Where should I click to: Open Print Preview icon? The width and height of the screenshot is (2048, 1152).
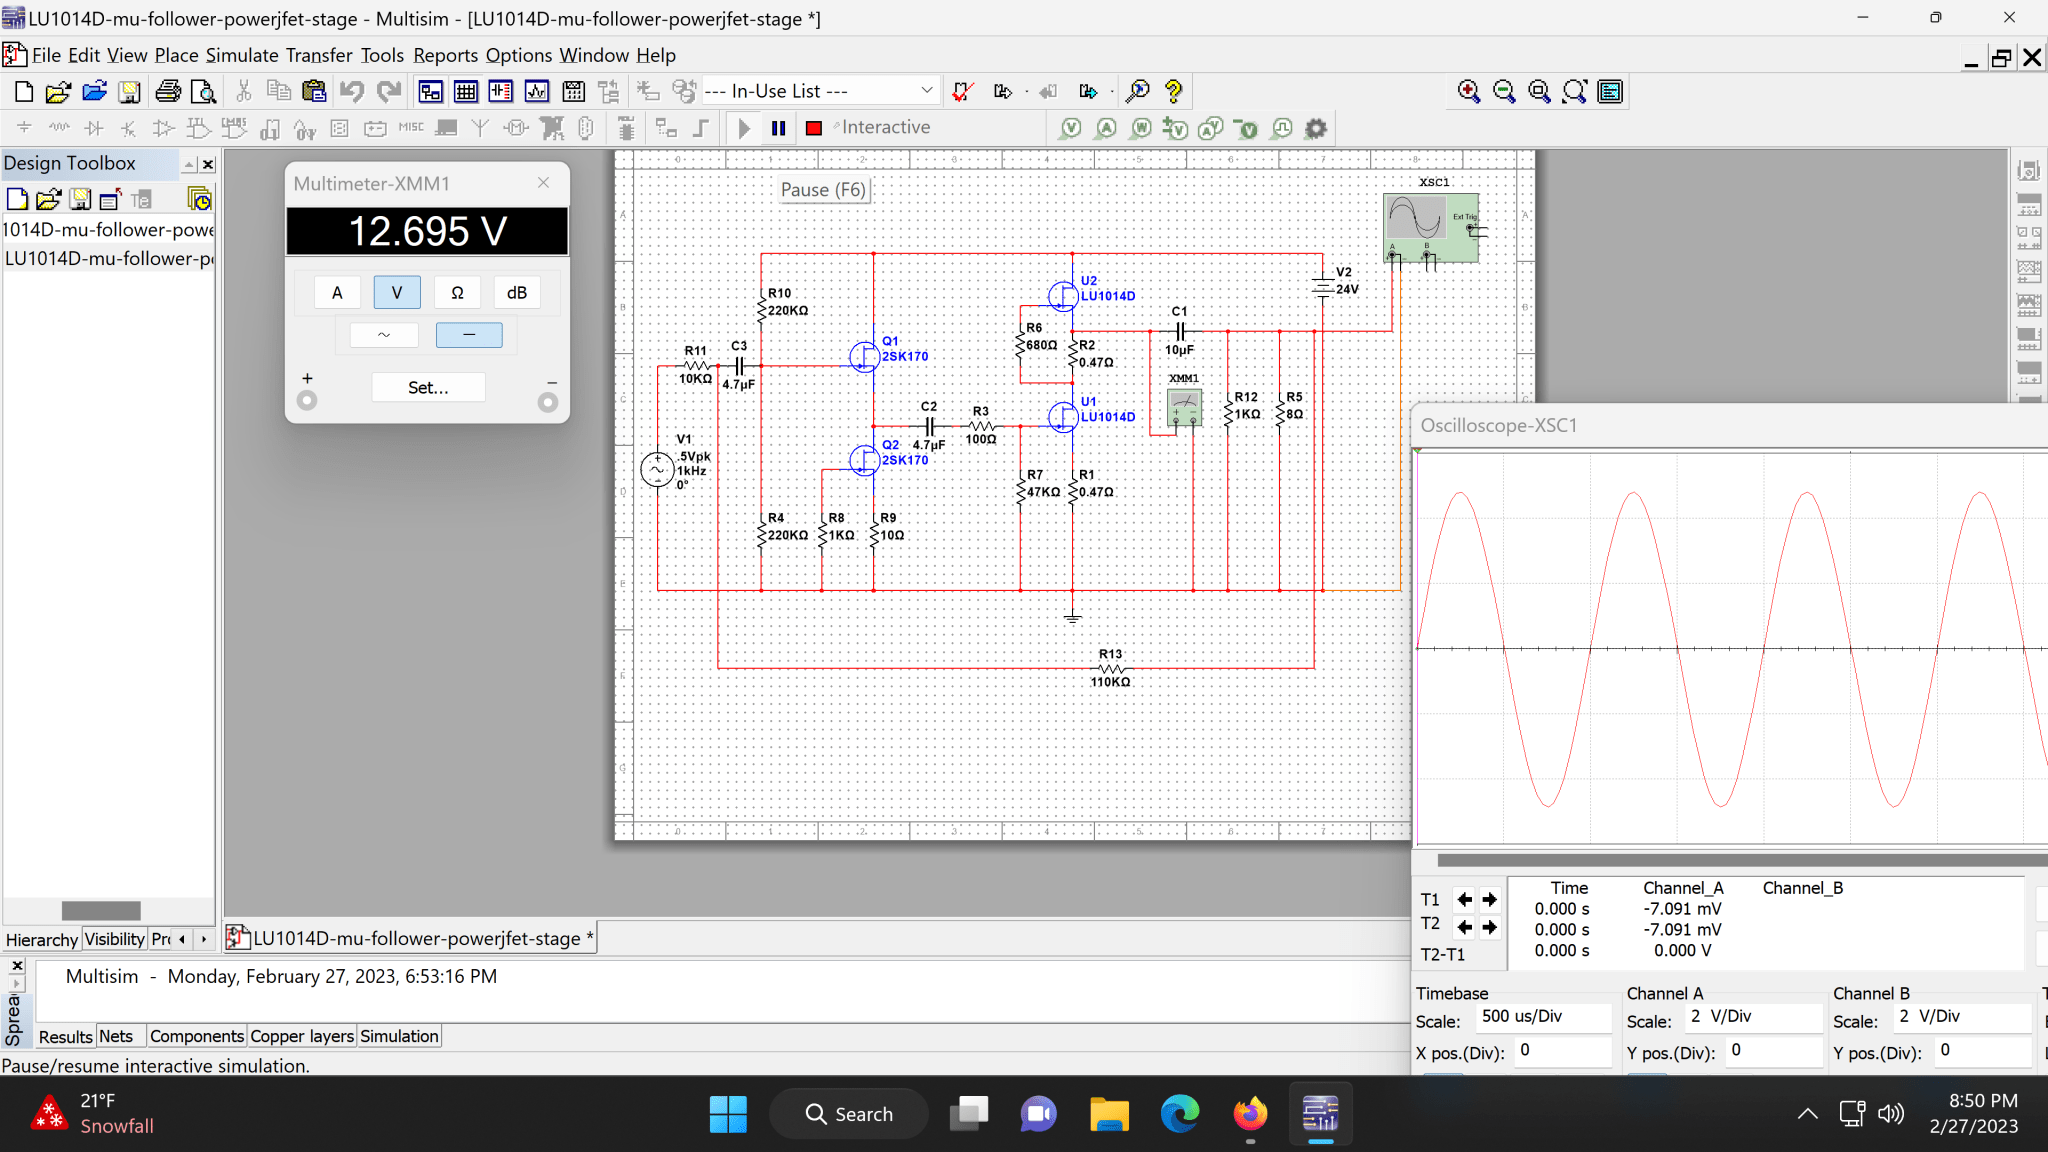pos(204,92)
